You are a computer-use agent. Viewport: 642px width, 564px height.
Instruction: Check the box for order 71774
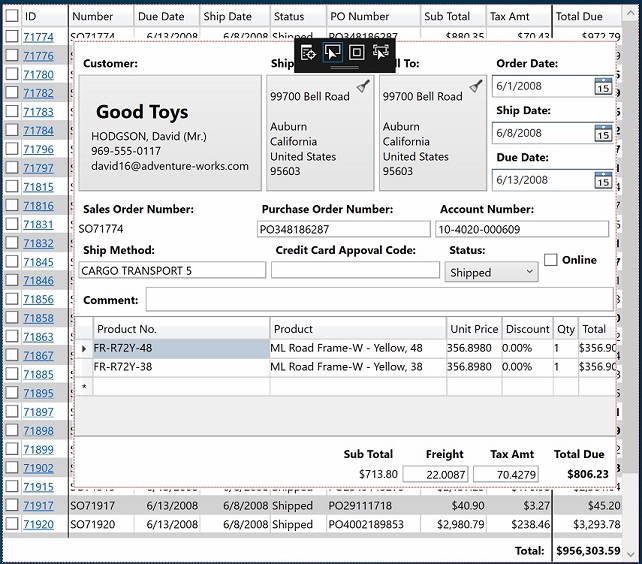(x=12, y=36)
